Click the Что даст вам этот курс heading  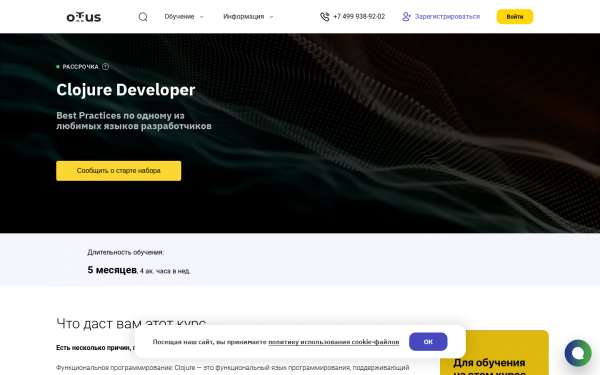click(131, 323)
